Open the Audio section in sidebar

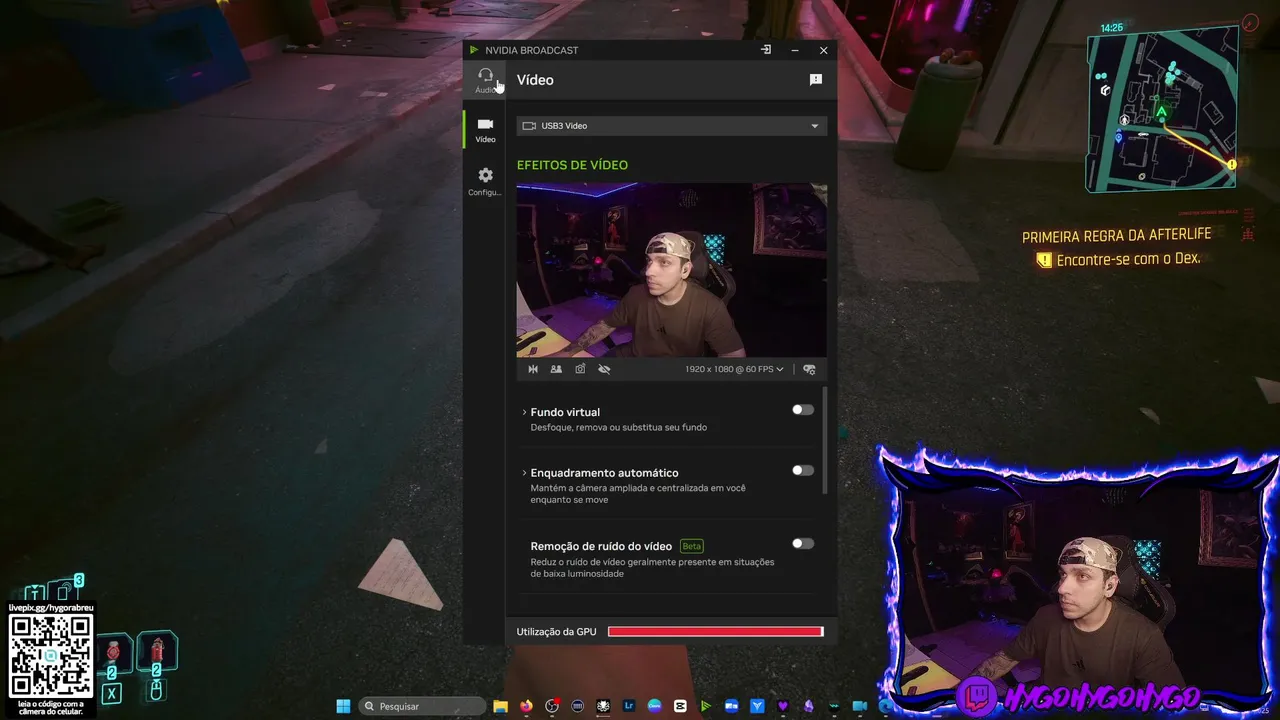485,80
